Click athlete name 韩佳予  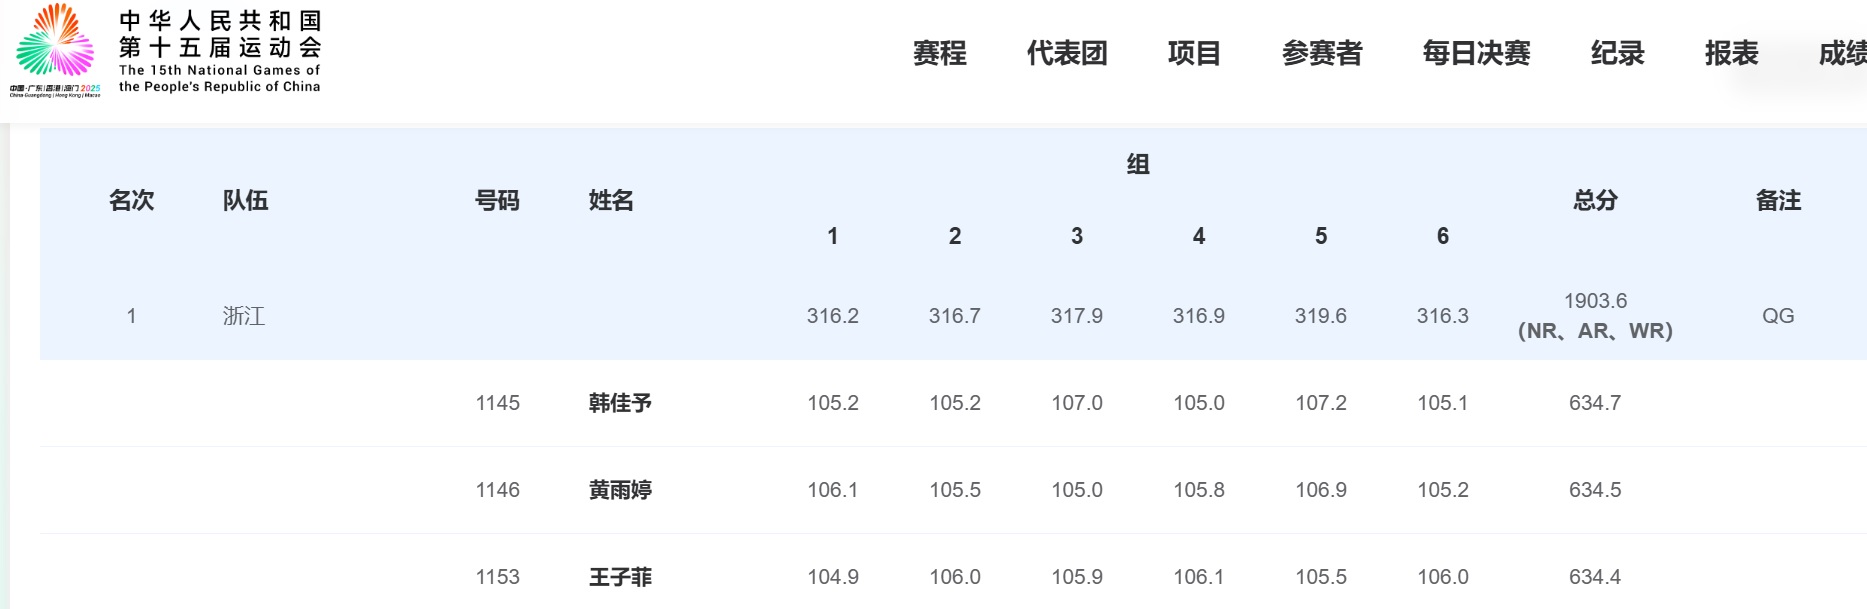coord(620,403)
